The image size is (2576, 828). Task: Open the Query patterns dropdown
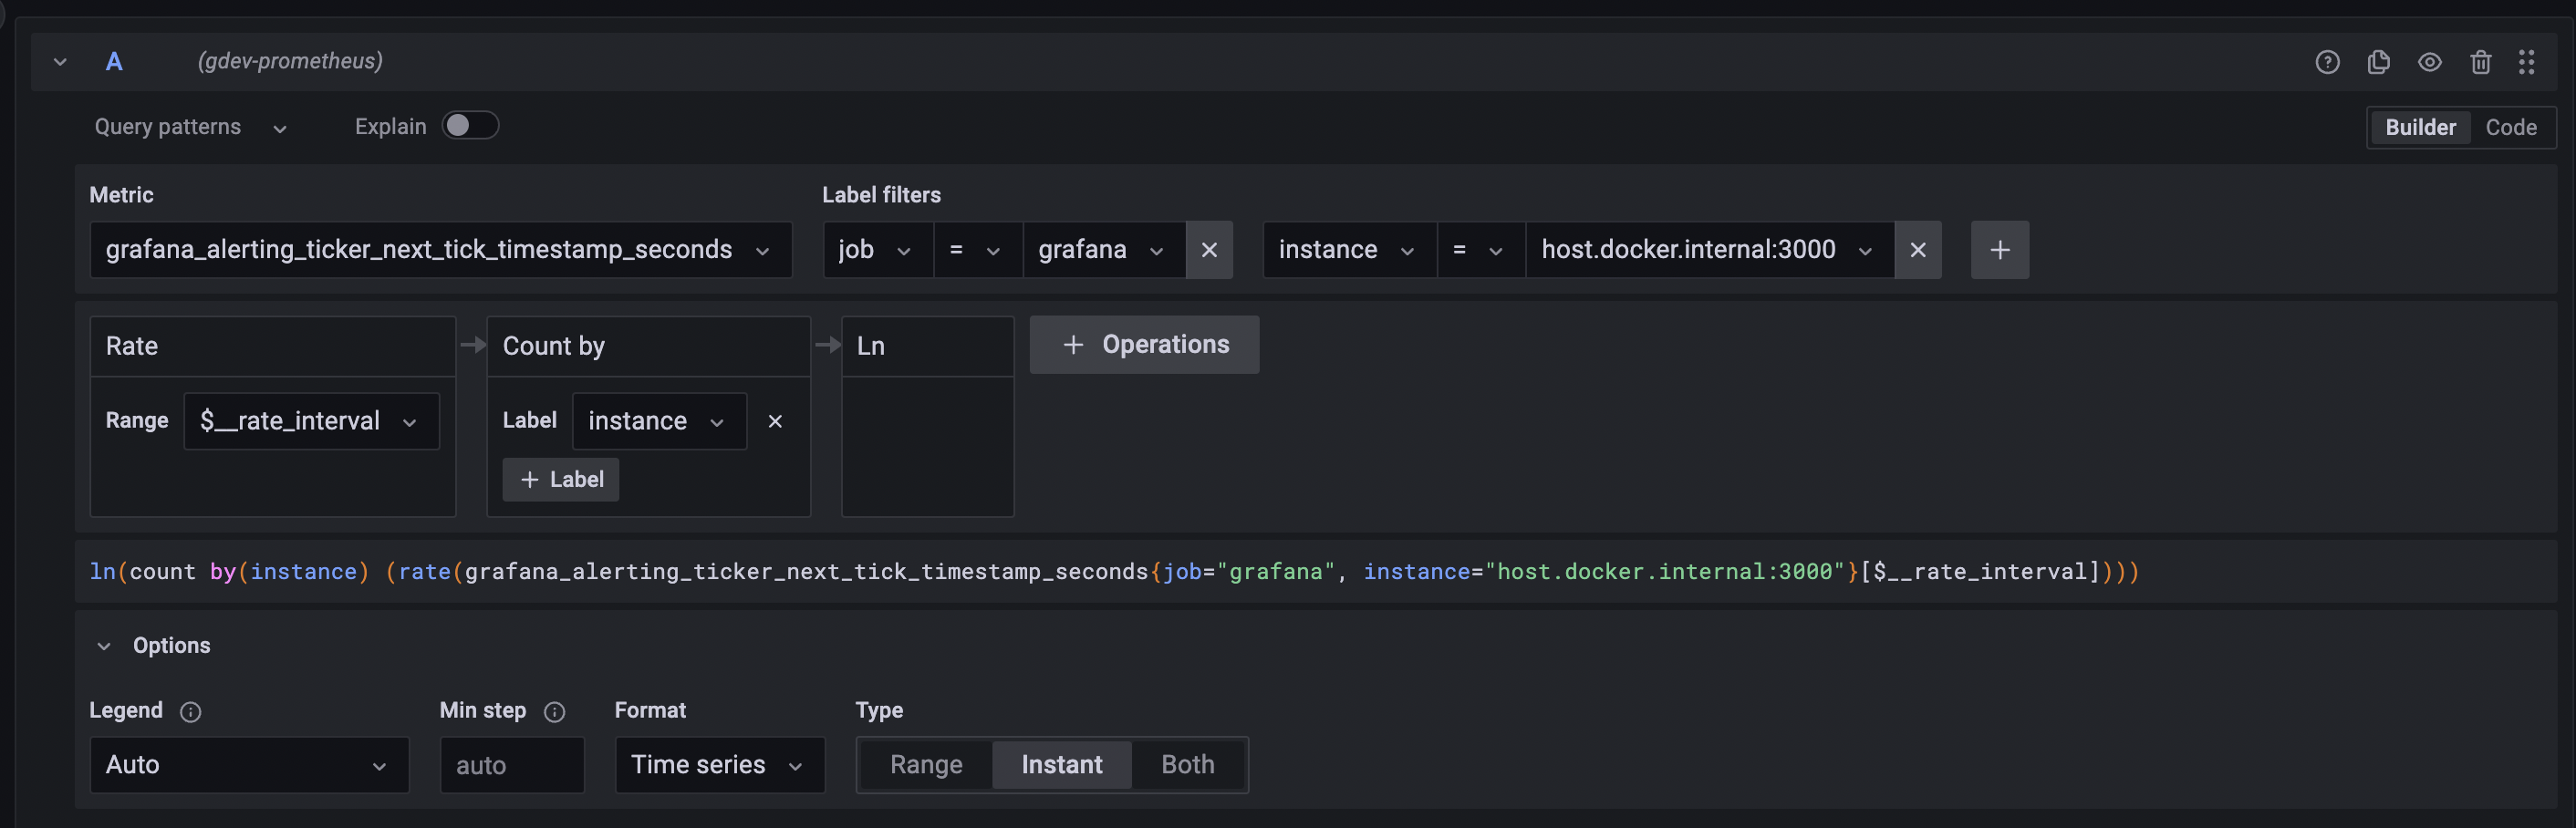tap(190, 126)
